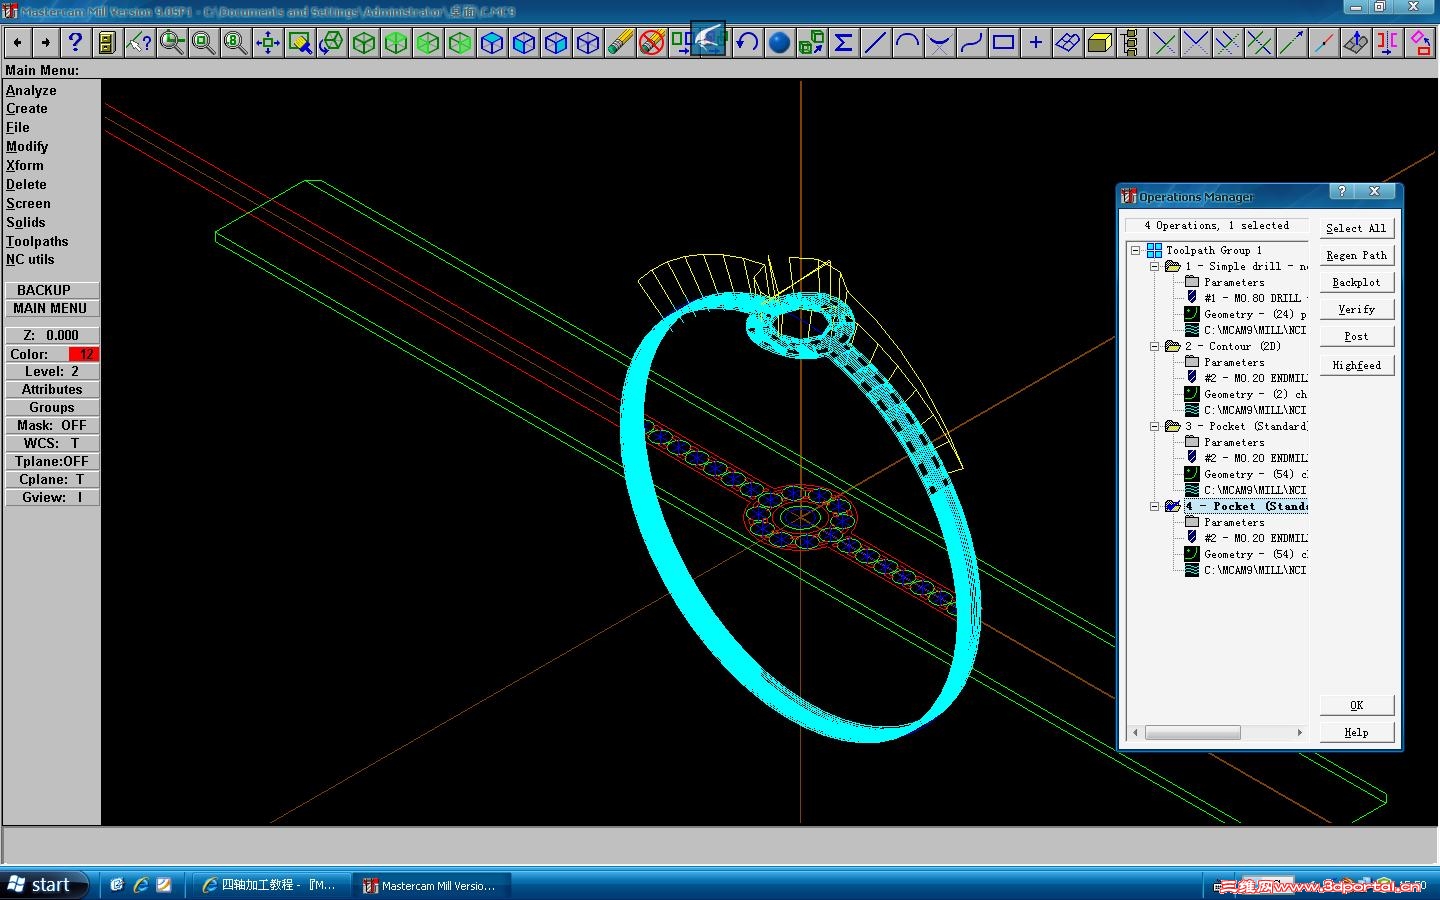Select the Fillet tool icon
Image resolution: width=1440 pixels, height=900 pixels.
(939, 42)
